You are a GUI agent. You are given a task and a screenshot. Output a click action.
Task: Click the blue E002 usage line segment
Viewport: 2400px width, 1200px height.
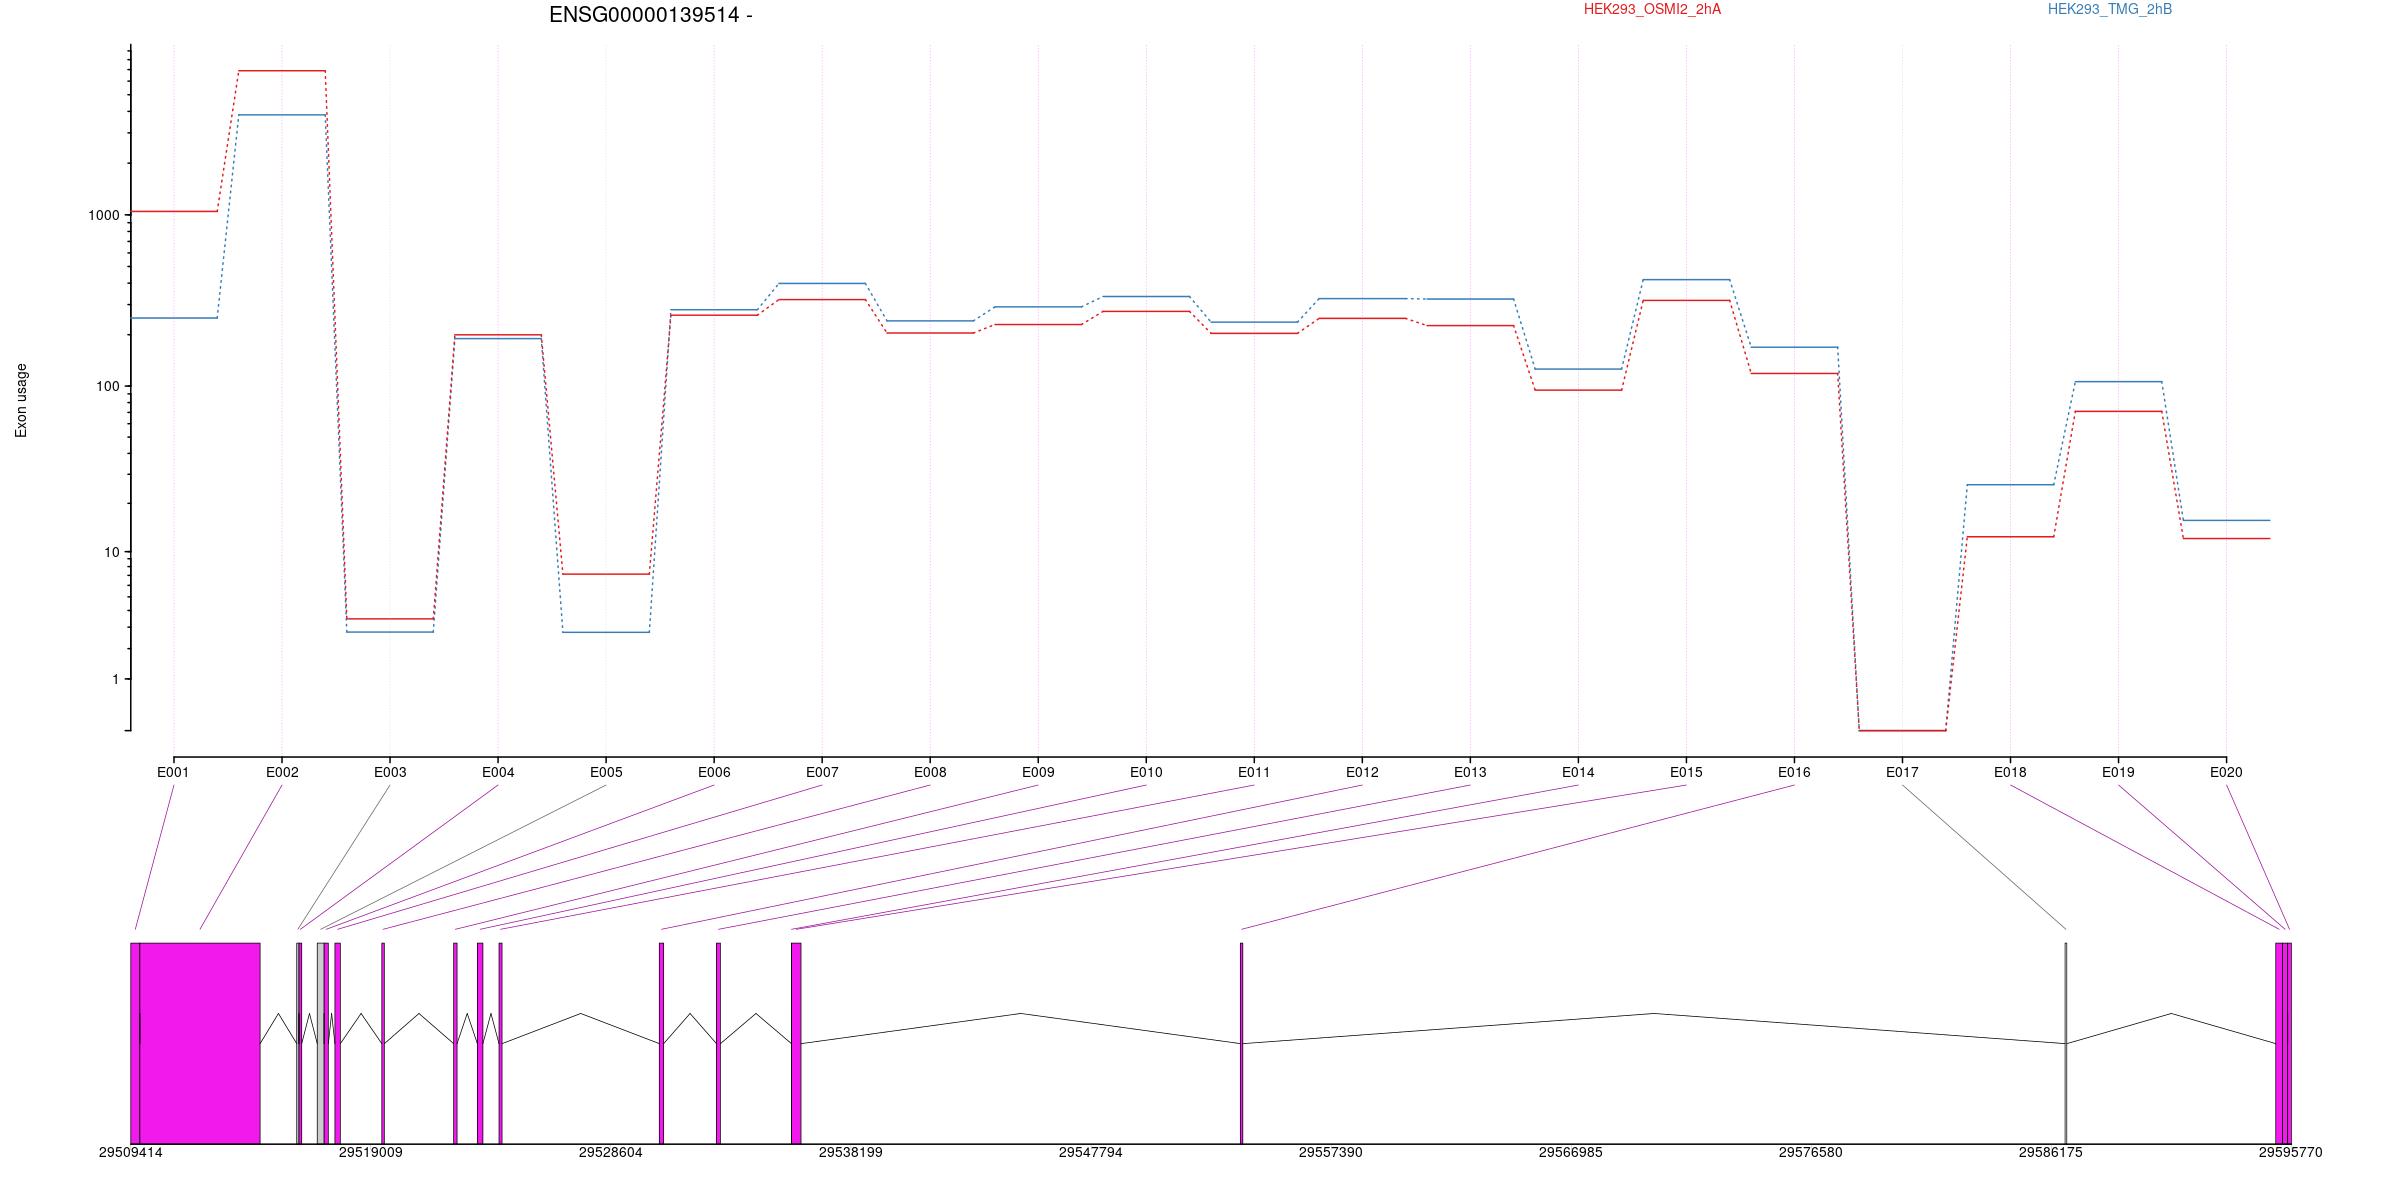pos(282,115)
